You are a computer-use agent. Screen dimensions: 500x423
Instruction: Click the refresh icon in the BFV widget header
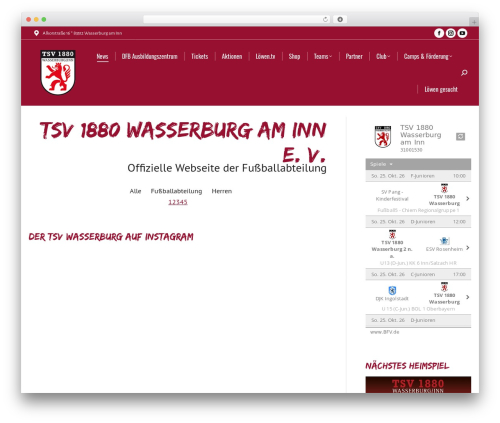tap(460, 137)
